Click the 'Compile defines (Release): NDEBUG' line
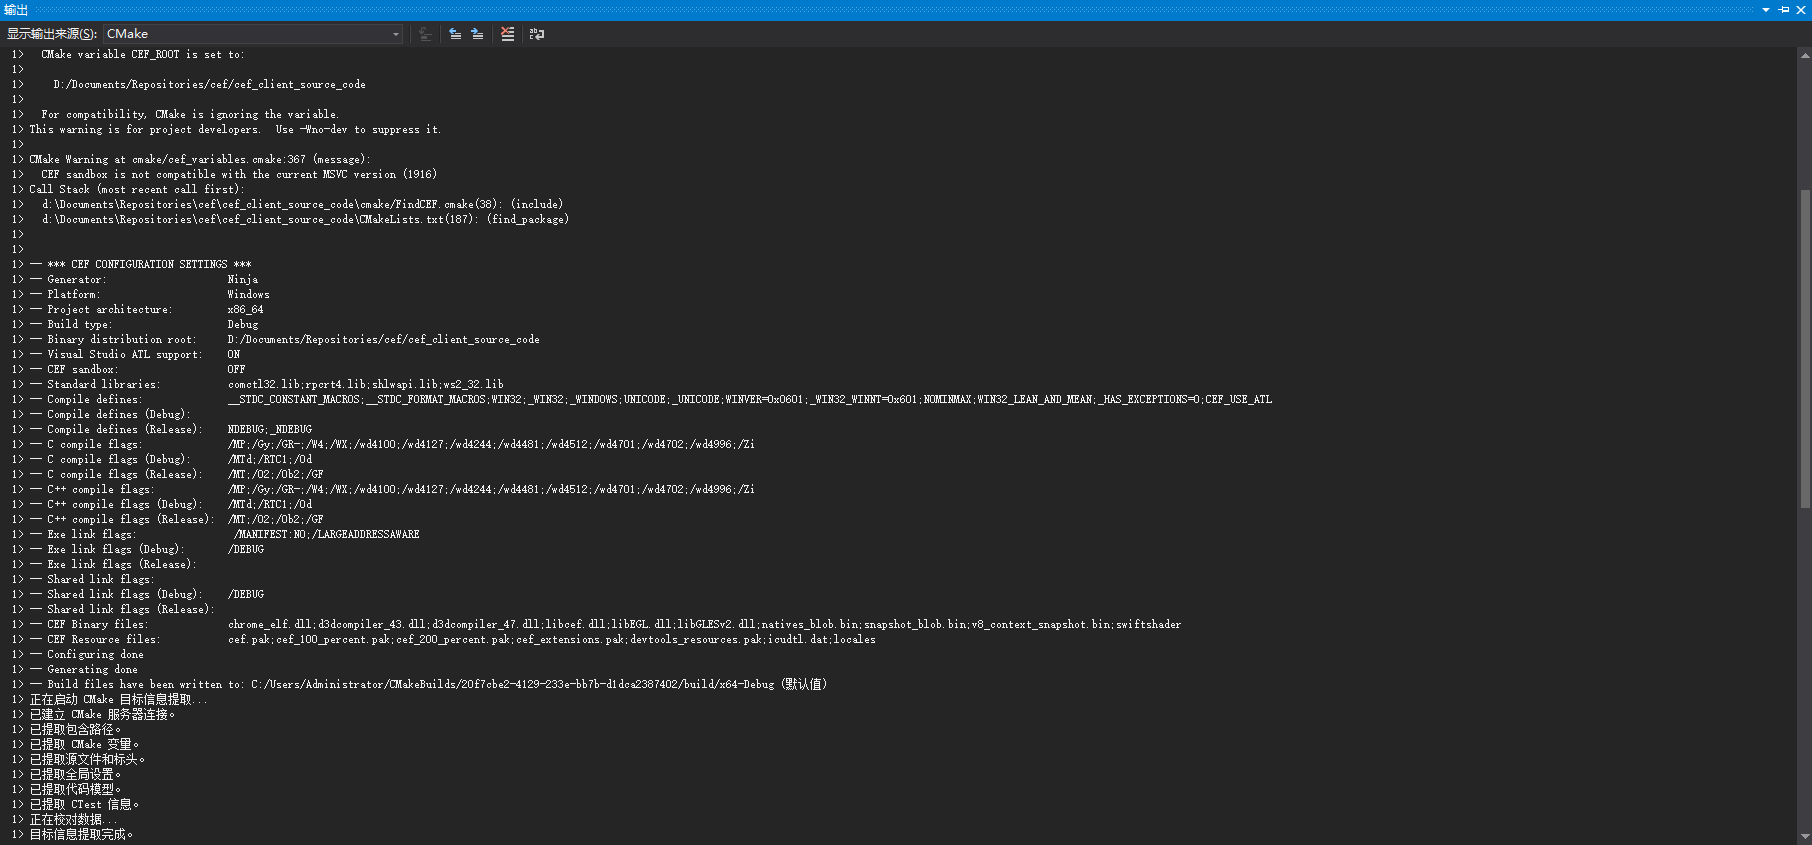Viewport: 1812px width, 845px height. [x=171, y=430]
